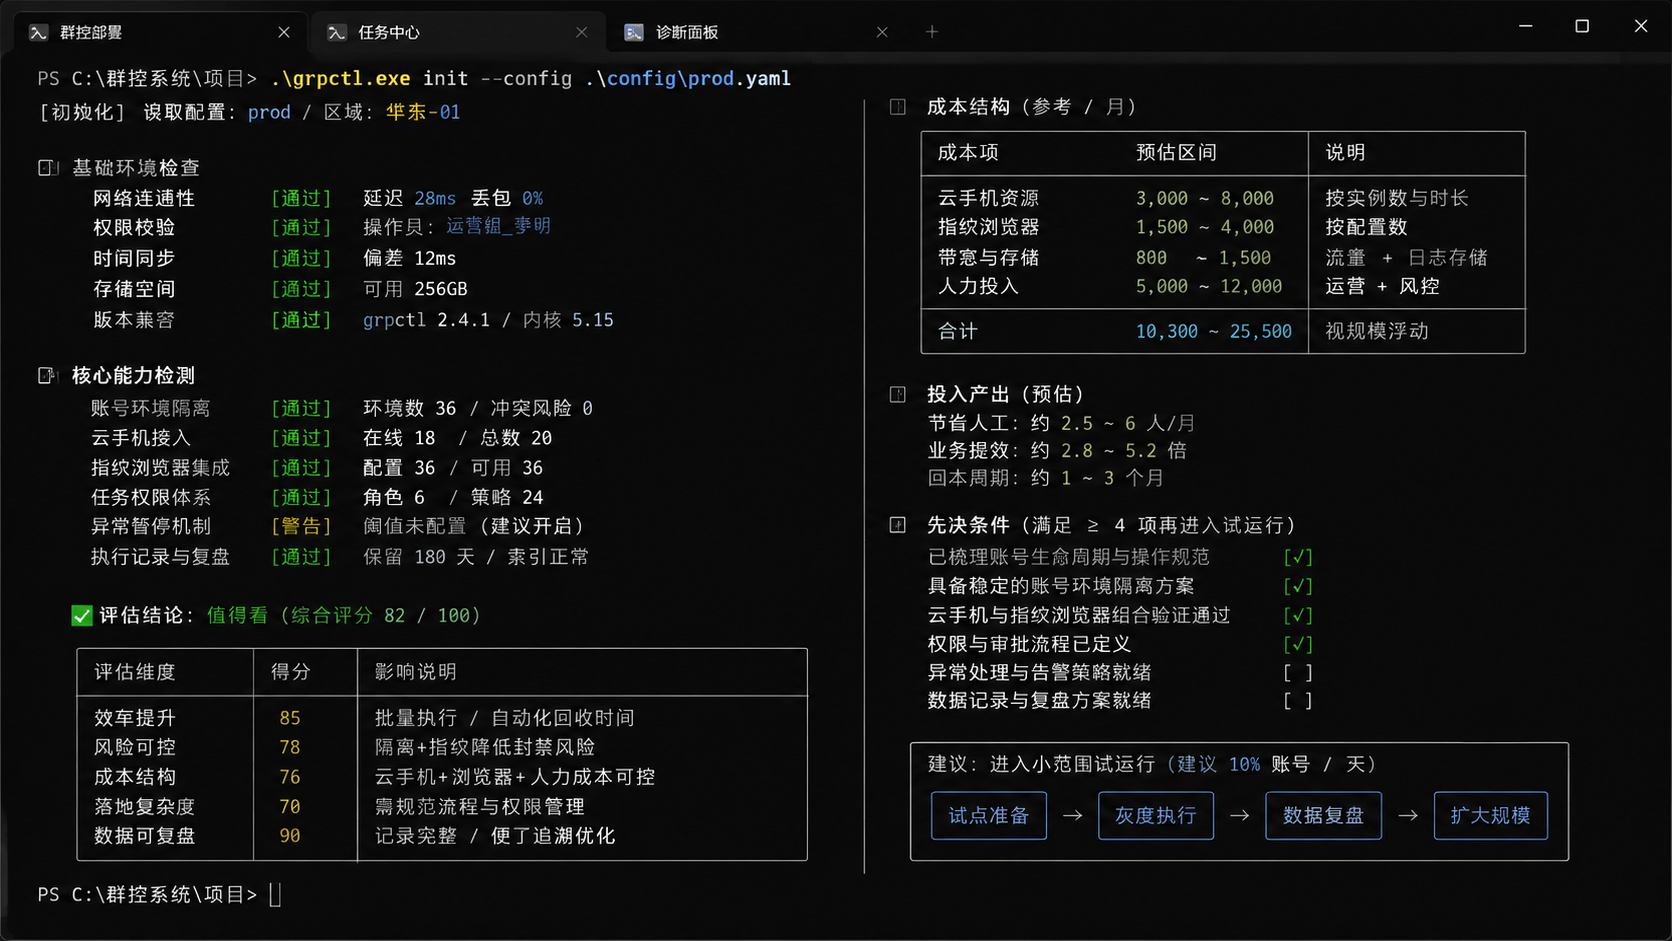Click the 回本周期 estimate line
1672x941 pixels.
click(1046, 478)
